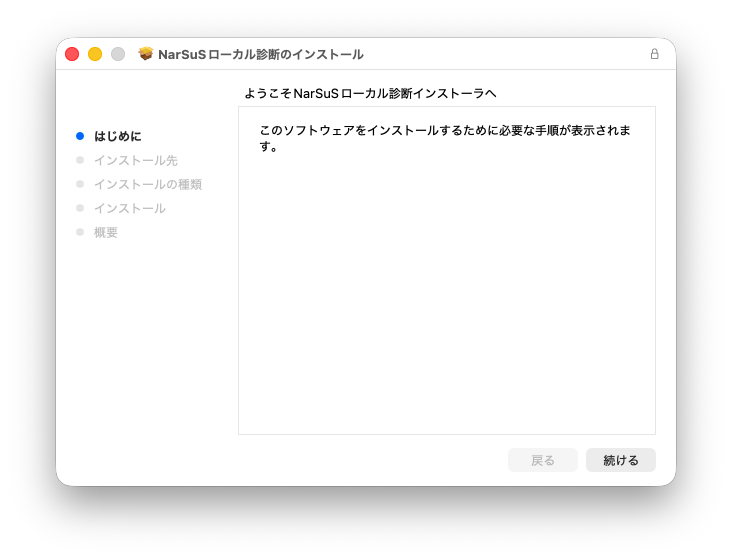Click the 続ける continue button
732x560 pixels.
[621, 460]
